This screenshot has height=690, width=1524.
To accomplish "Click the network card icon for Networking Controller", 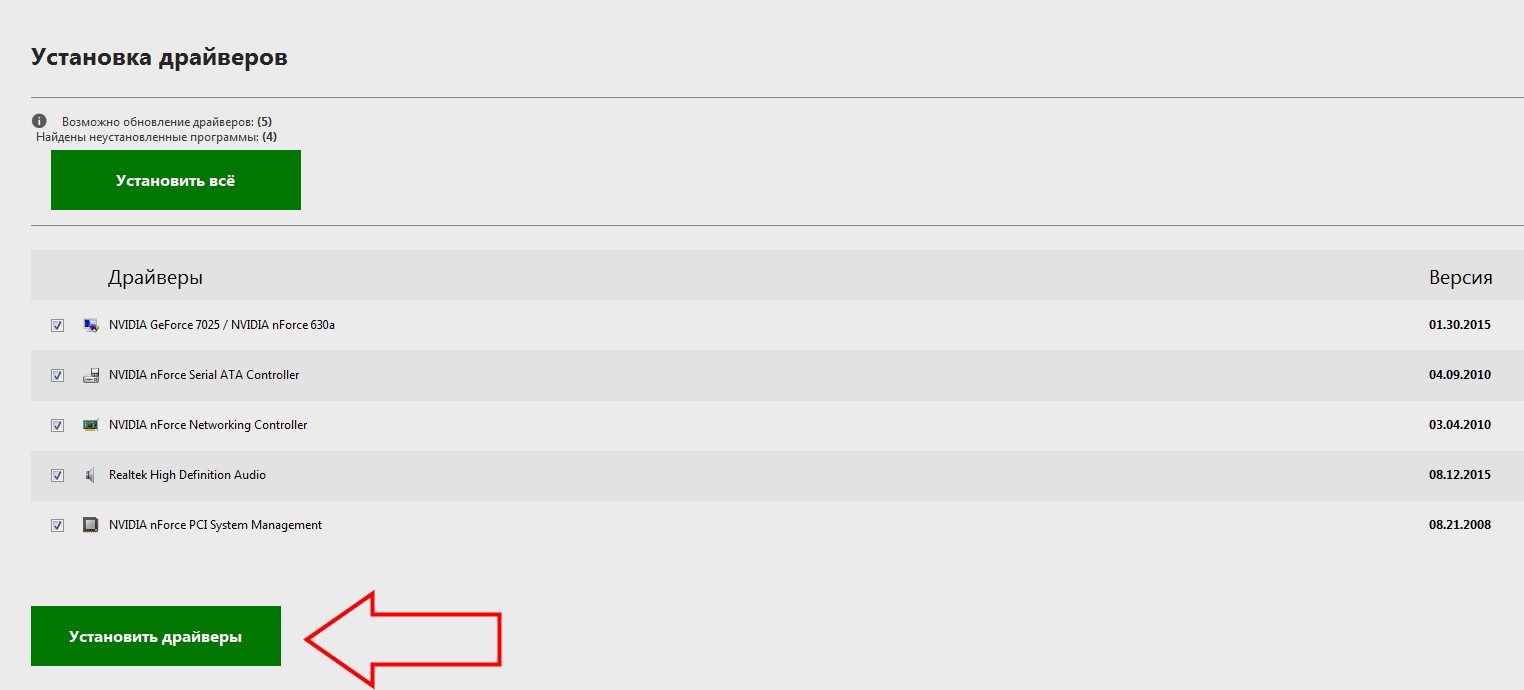I will point(91,425).
